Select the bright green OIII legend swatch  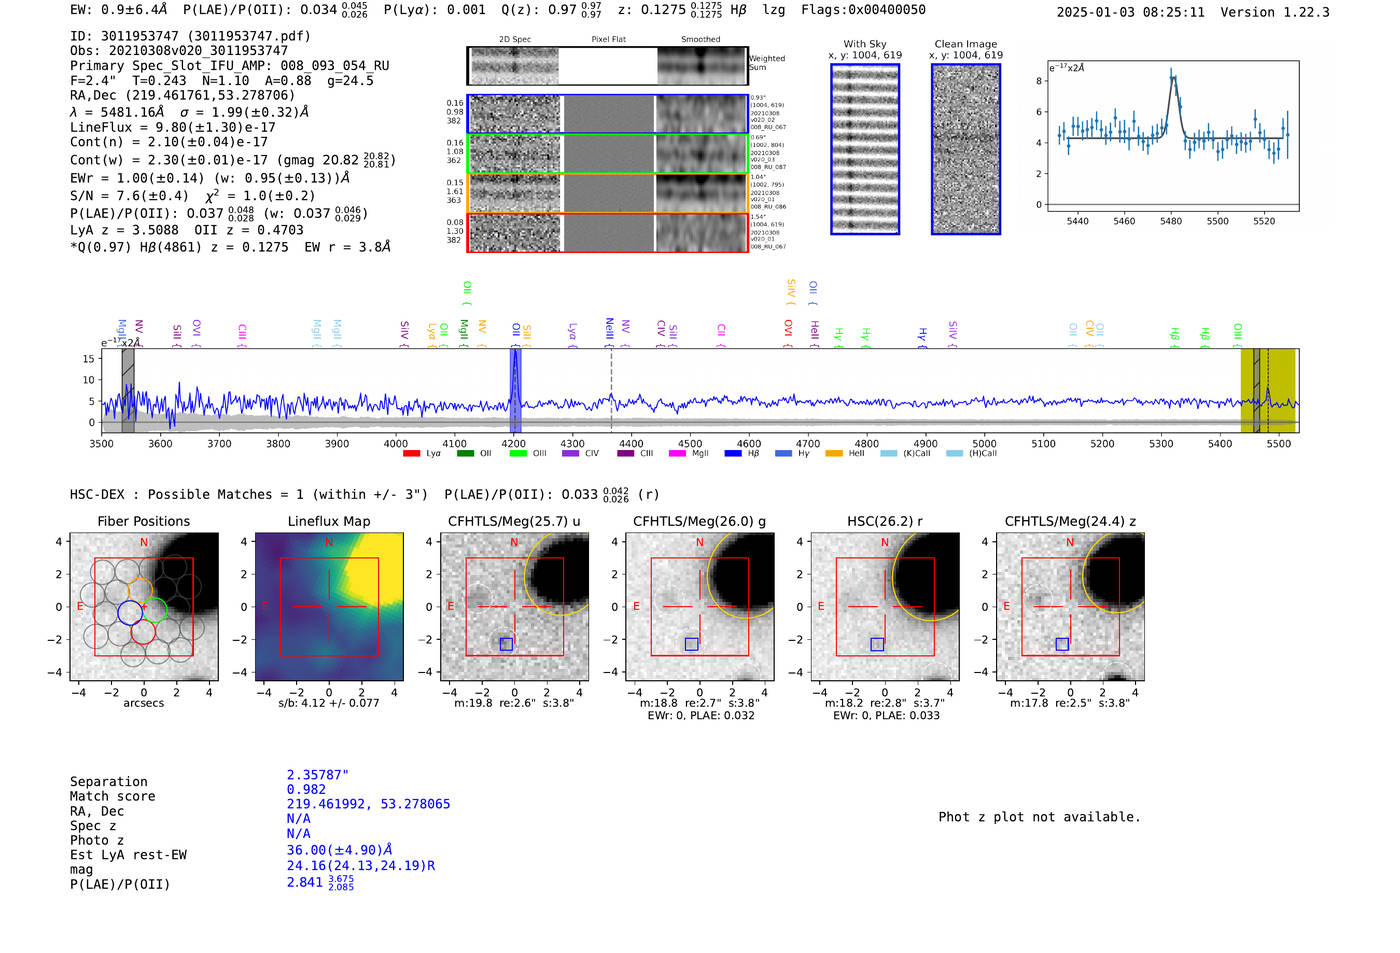pos(518,454)
